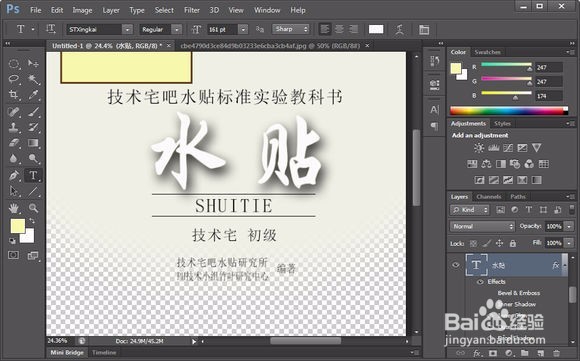
Task: Open the Mini Bridge tab
Action: (x=67, y=352)
